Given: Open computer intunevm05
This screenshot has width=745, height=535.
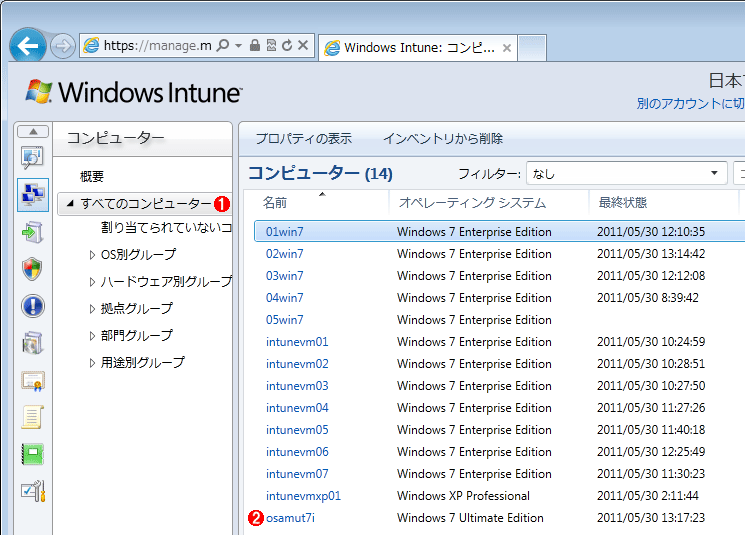Looking at the screenshot, I should tap(297, 430).
